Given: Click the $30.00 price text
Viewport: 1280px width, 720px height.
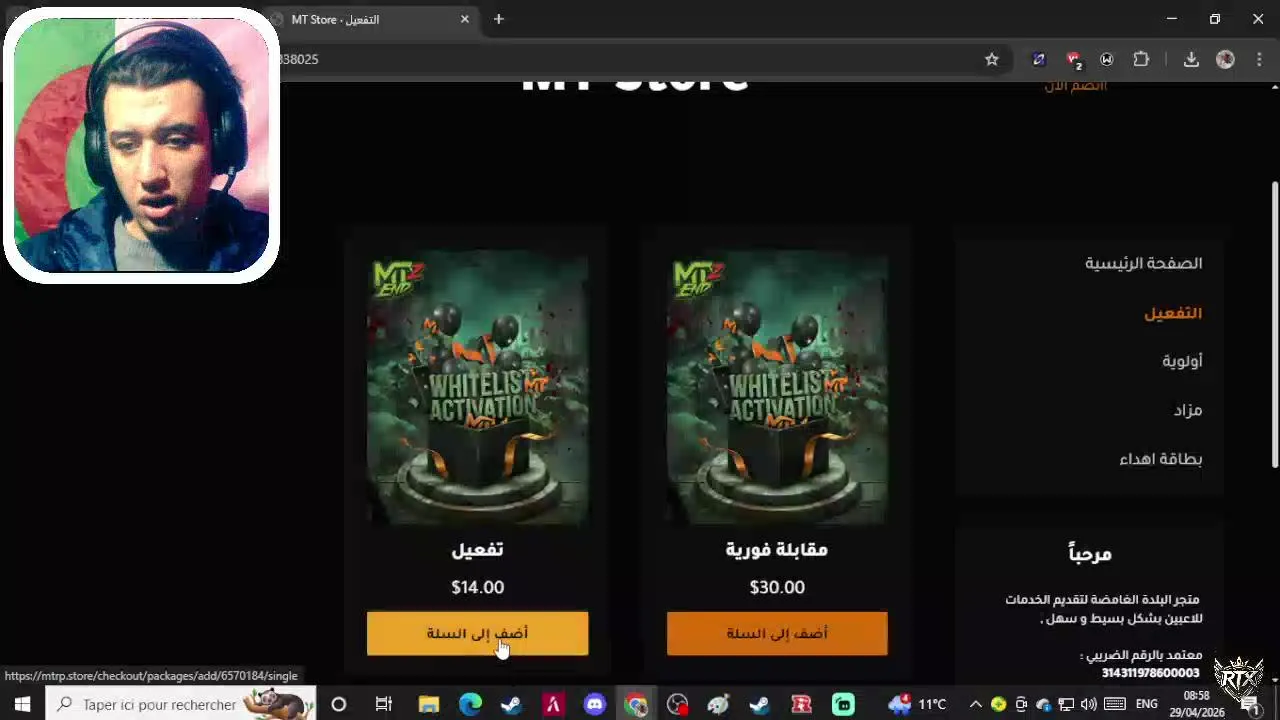Looking at the screenshot, I should 777,587.
